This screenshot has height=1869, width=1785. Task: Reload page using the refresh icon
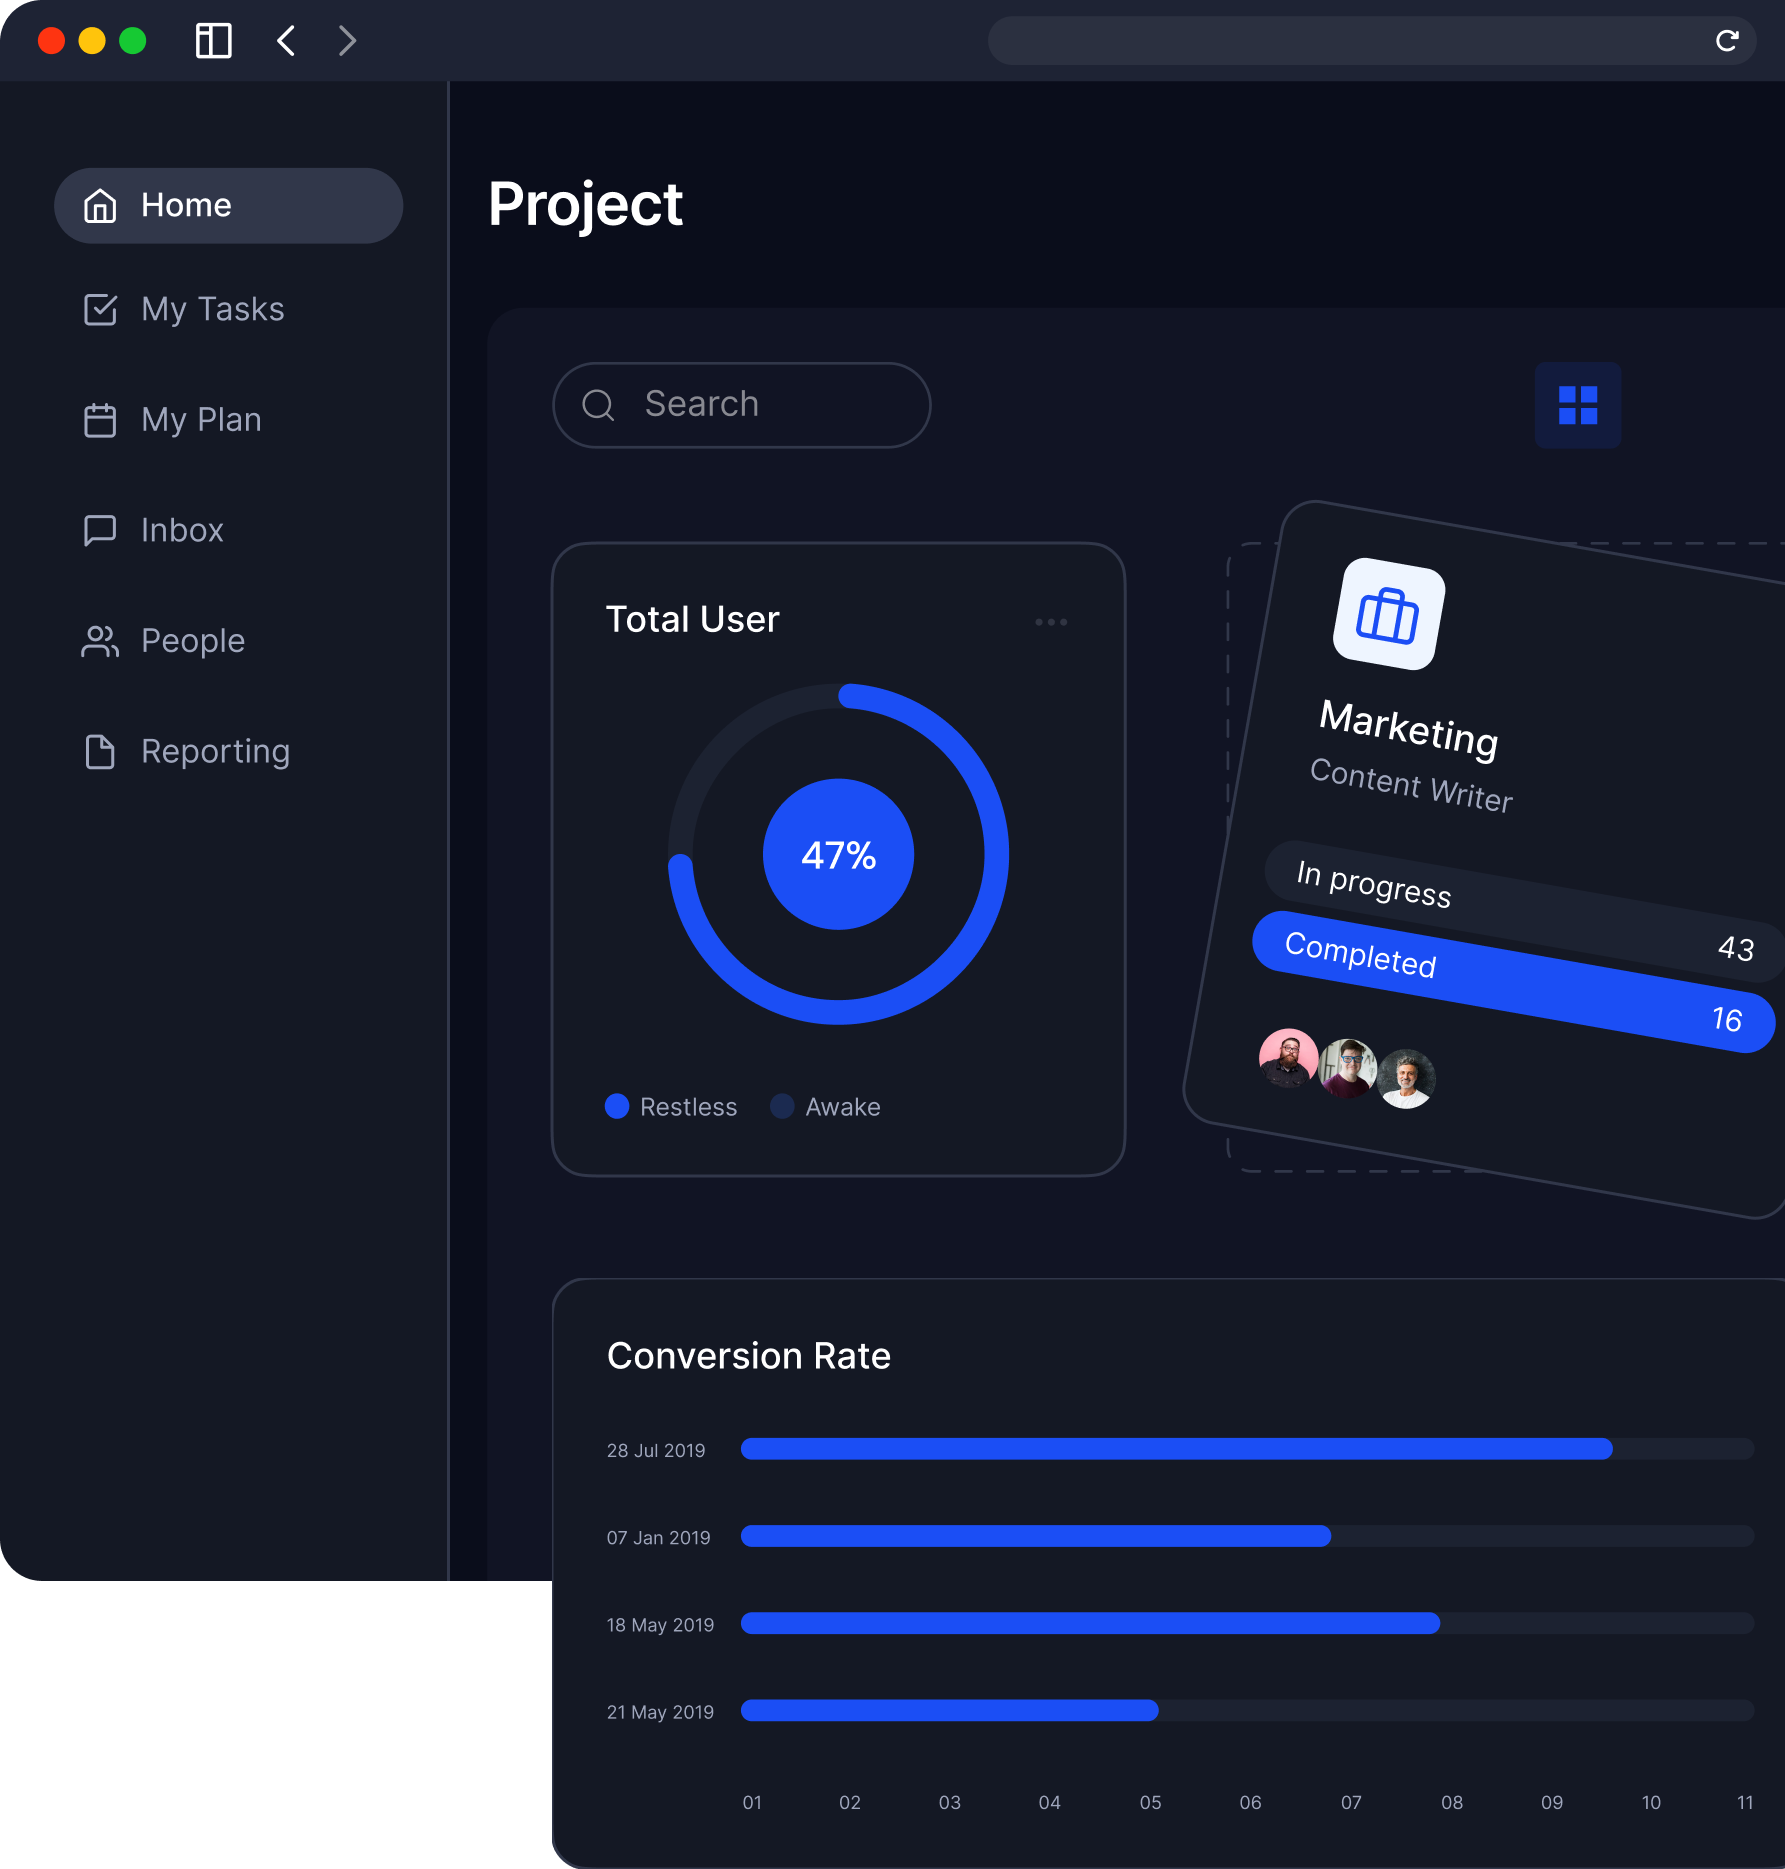[1727, 41]
